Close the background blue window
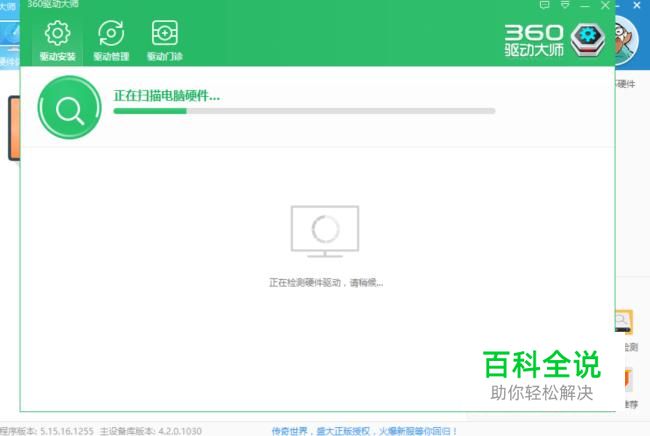The image size is (650, 436). coord(637,6)
